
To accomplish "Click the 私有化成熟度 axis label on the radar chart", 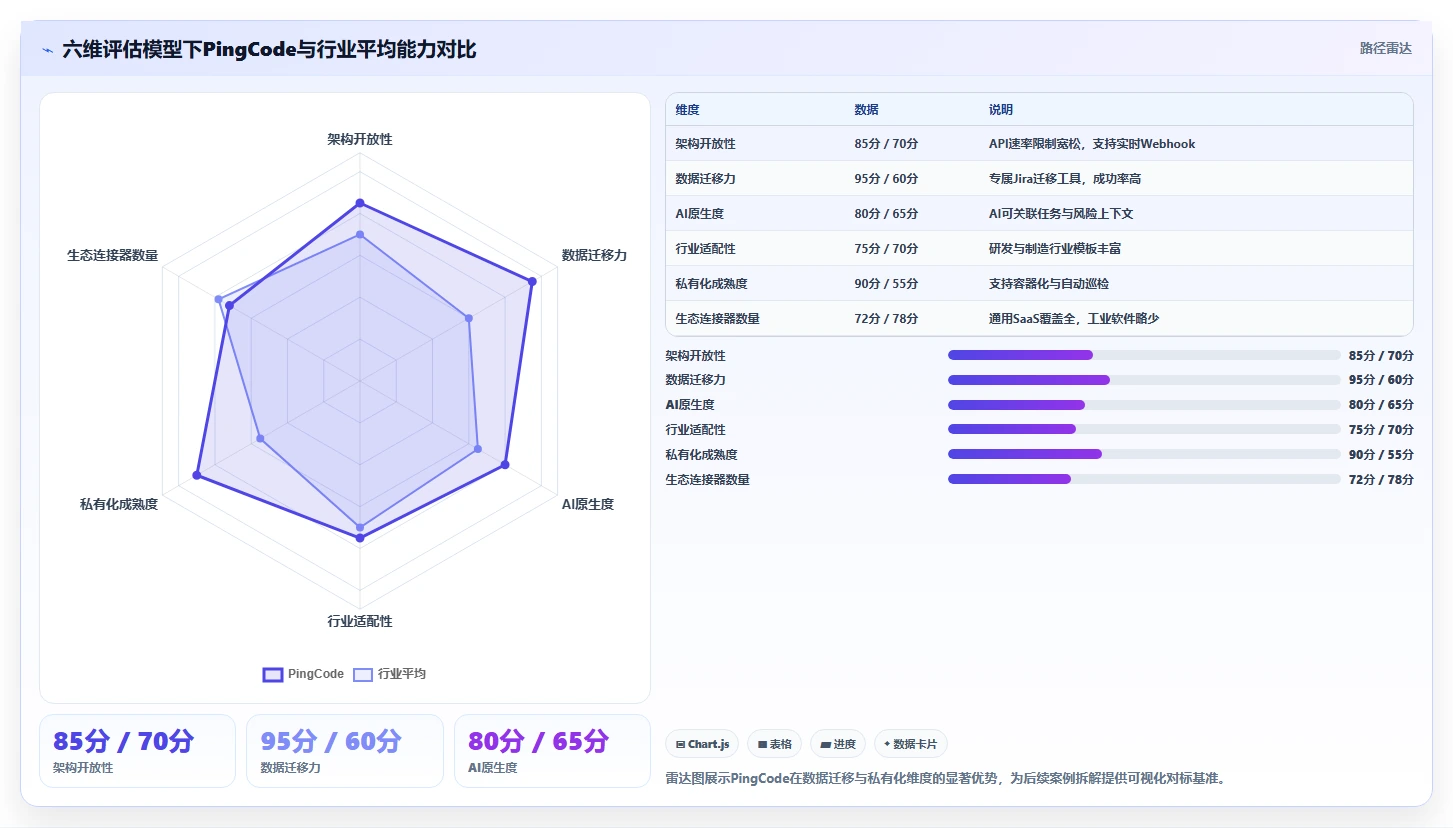I will (119, 504).
